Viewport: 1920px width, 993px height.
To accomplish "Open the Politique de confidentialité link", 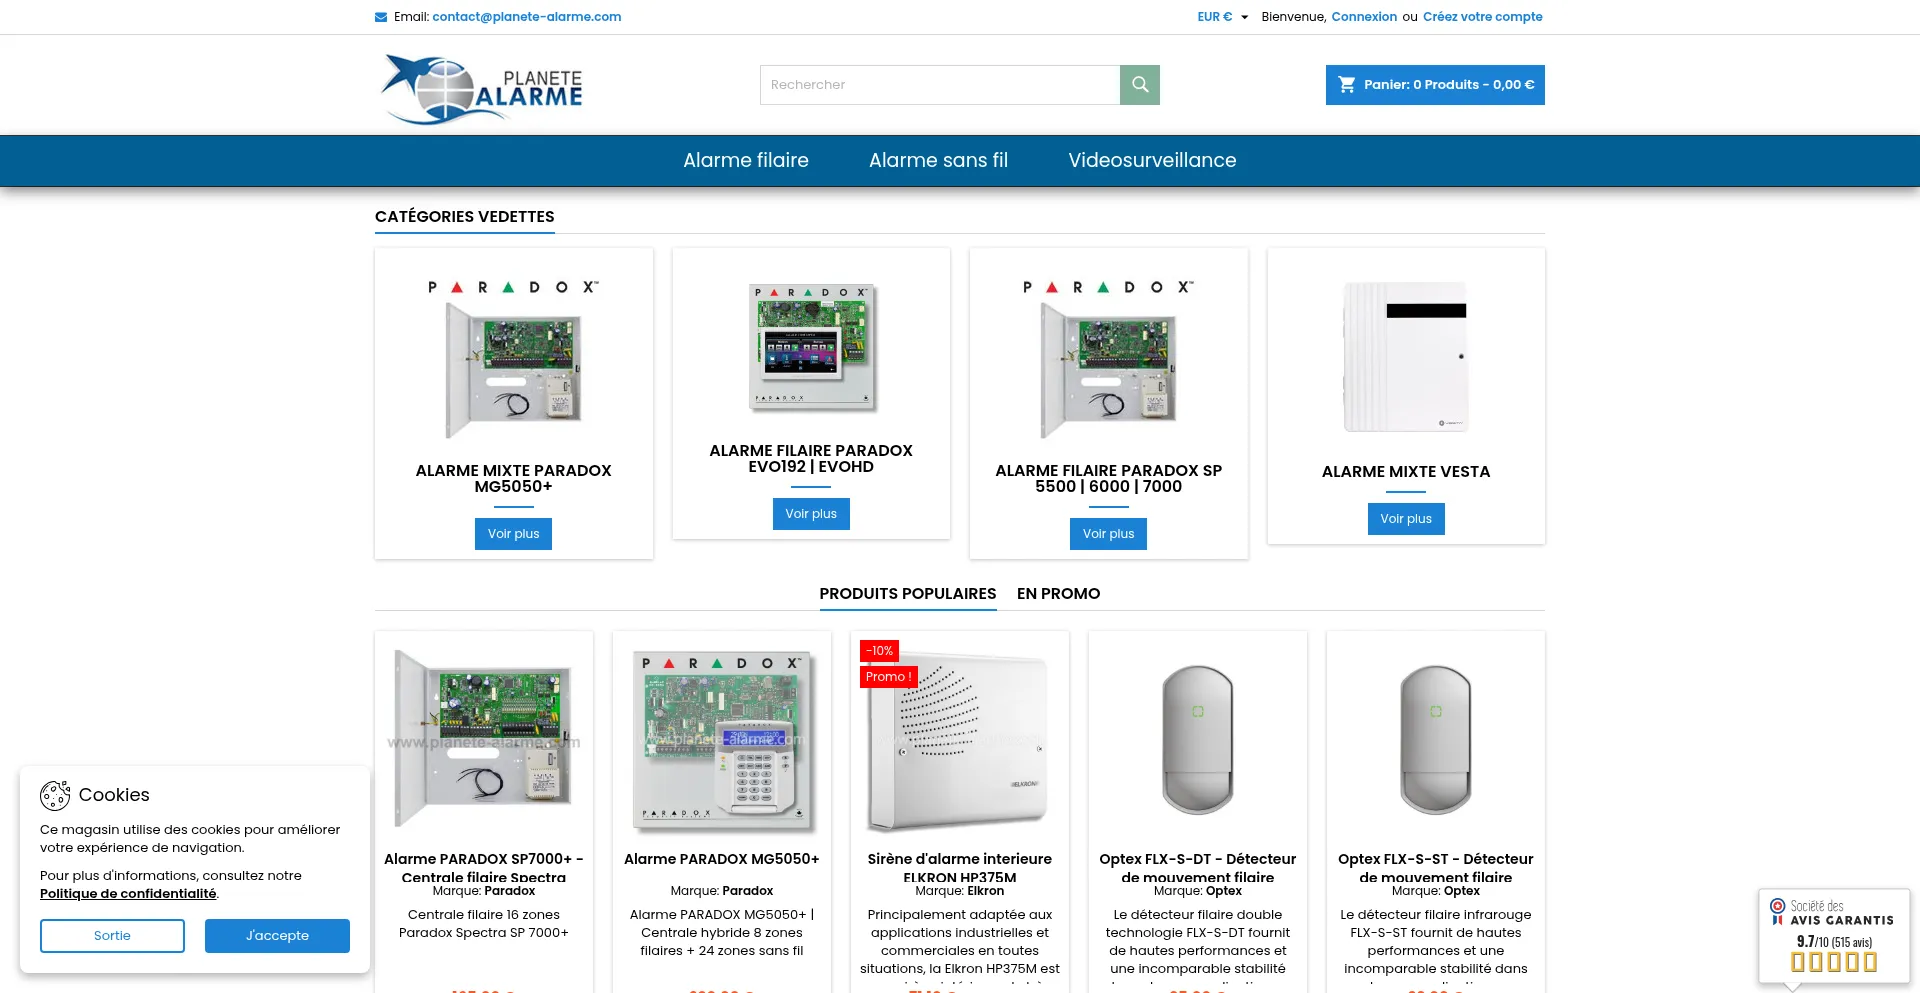I will tap(128, 894).
